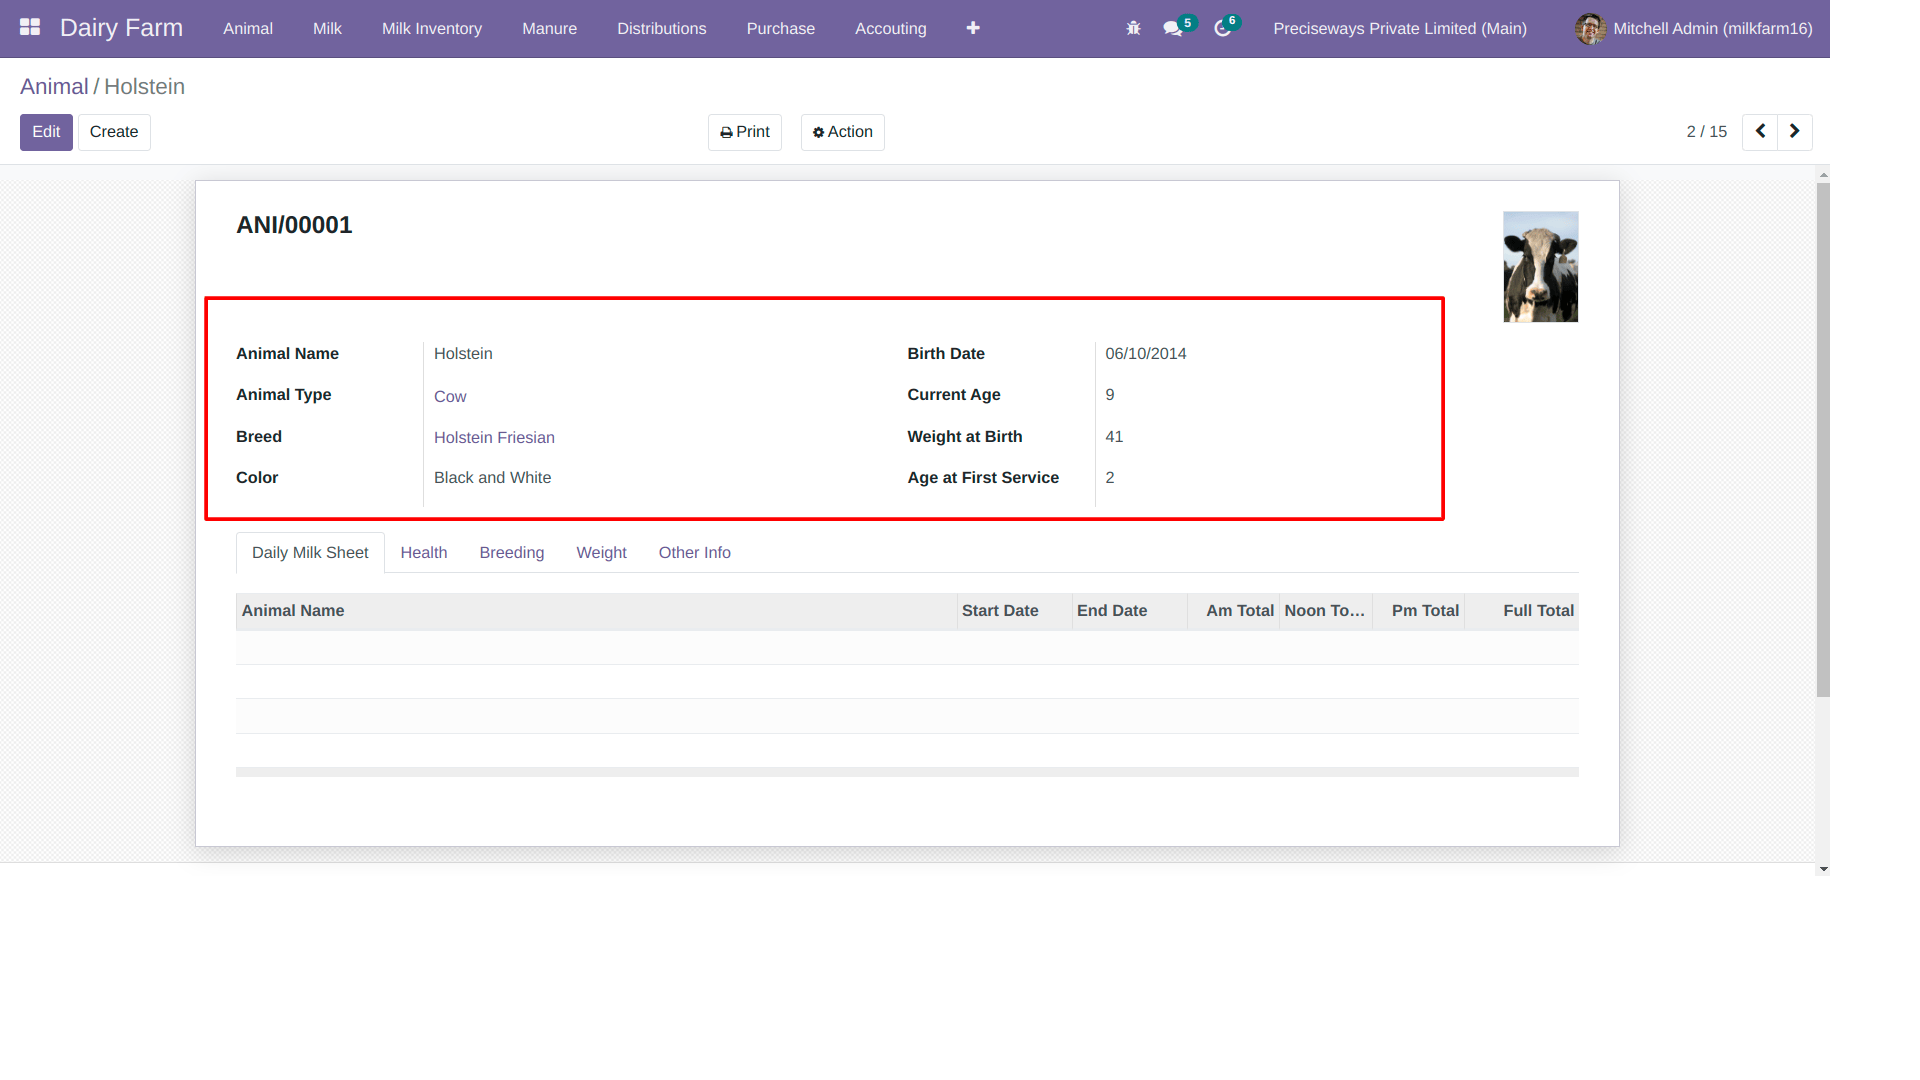Click the Weight at Birth value 41
This screenshot has width=1920, height=1080.
click(x=1114, y=437)
